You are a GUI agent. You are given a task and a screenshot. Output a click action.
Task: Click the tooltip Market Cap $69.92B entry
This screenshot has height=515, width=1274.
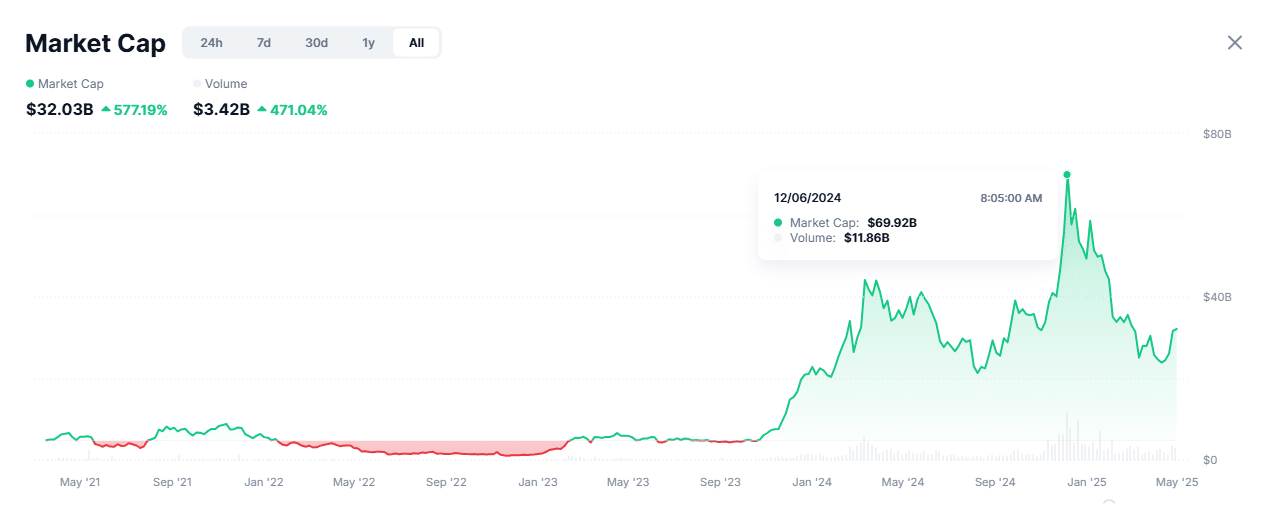[x=845, y=222]
